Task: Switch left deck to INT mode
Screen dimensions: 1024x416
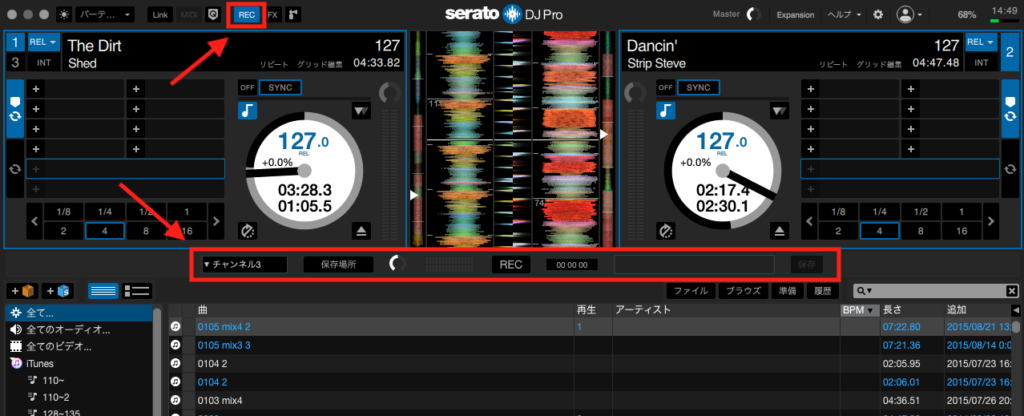Action: tap(43, 63)
